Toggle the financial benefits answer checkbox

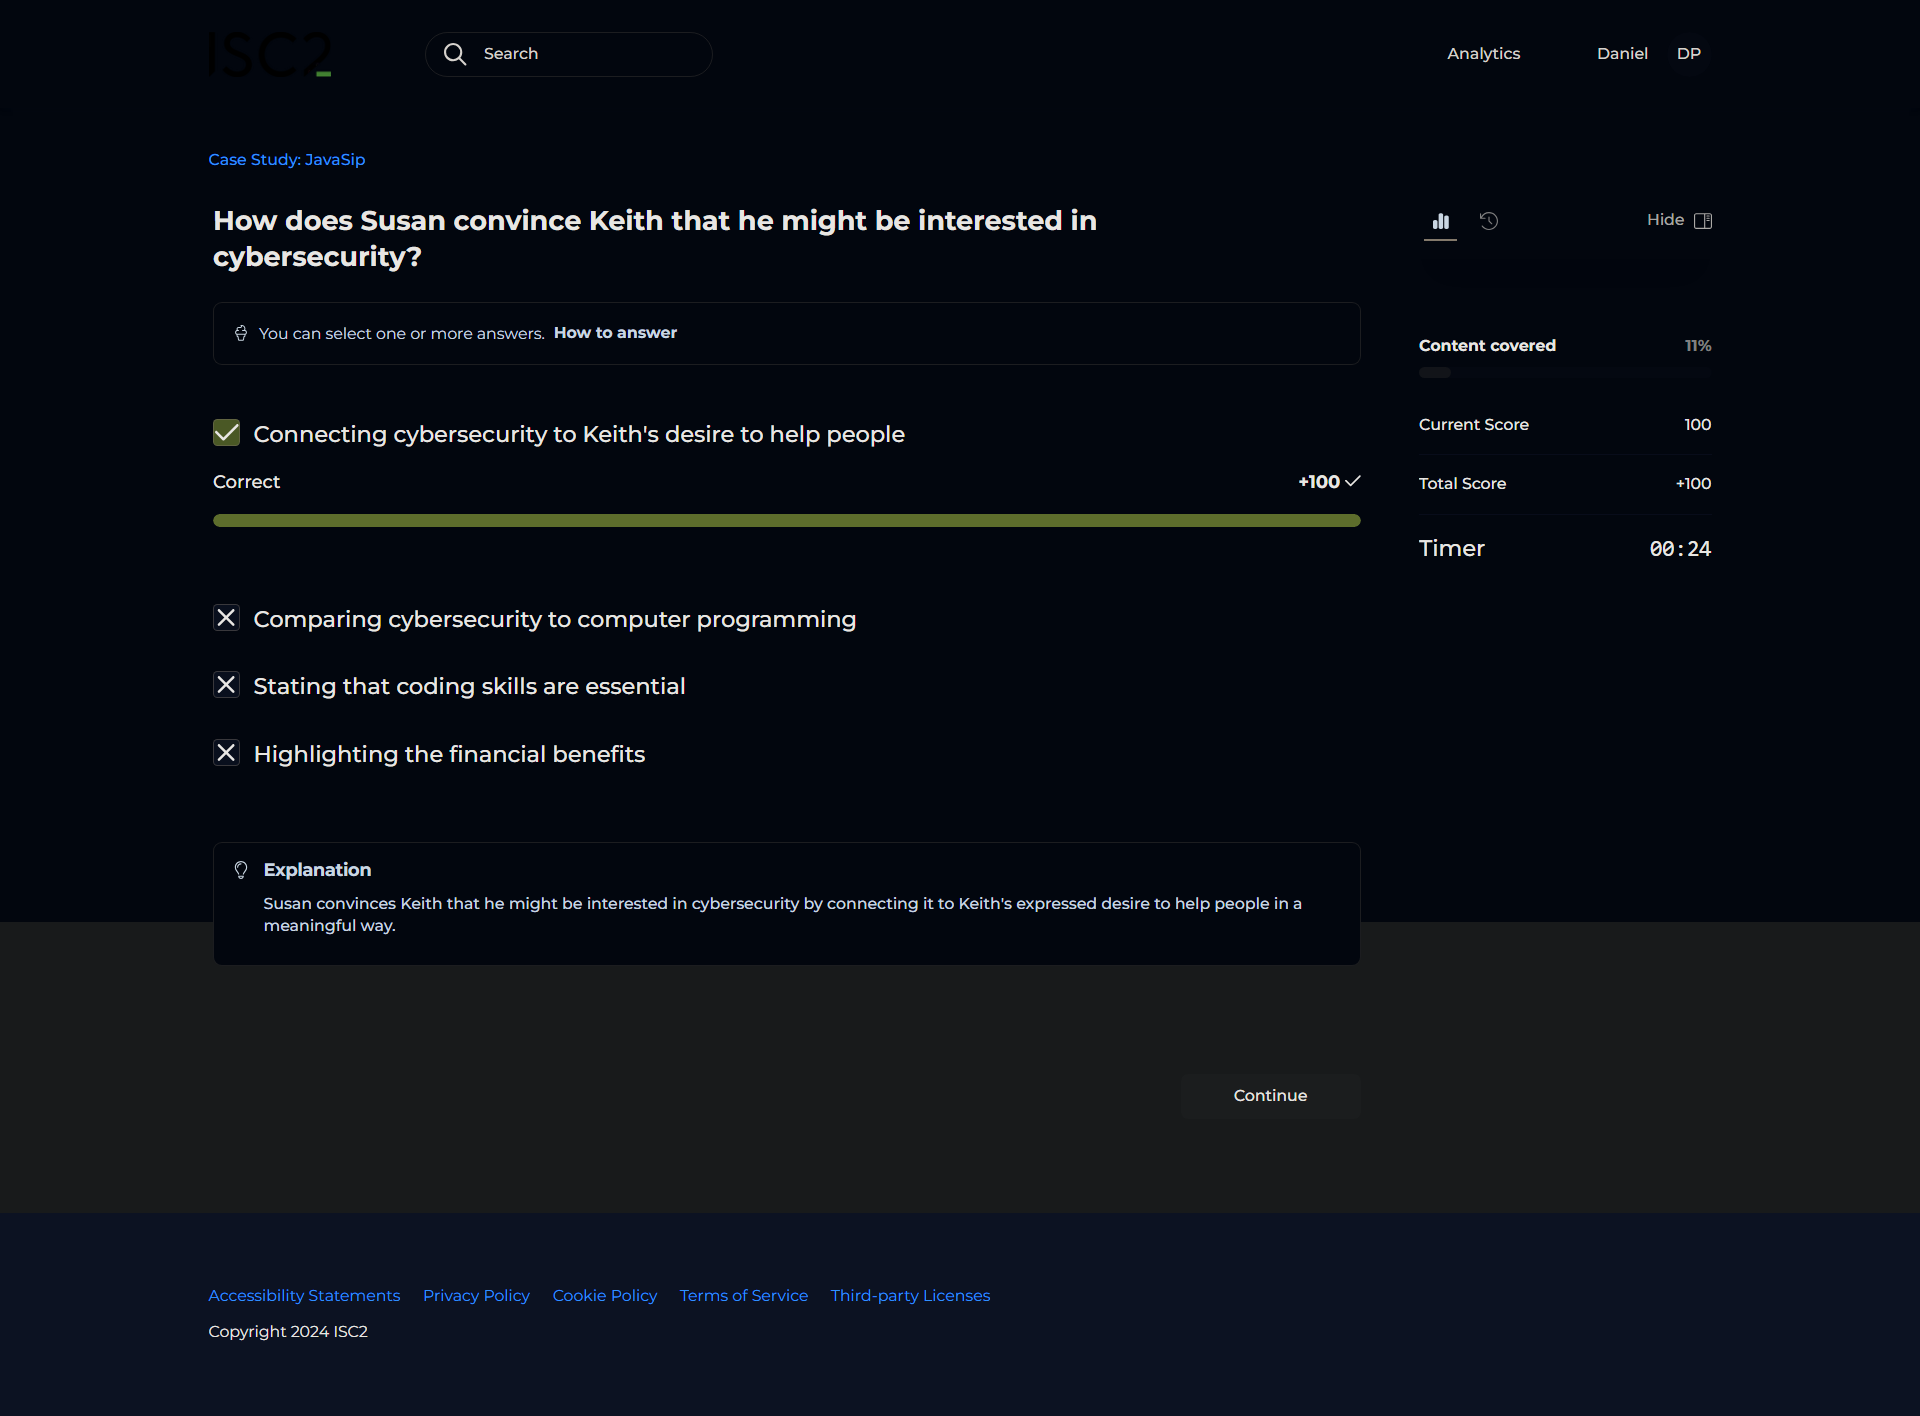tap(227, 753)
